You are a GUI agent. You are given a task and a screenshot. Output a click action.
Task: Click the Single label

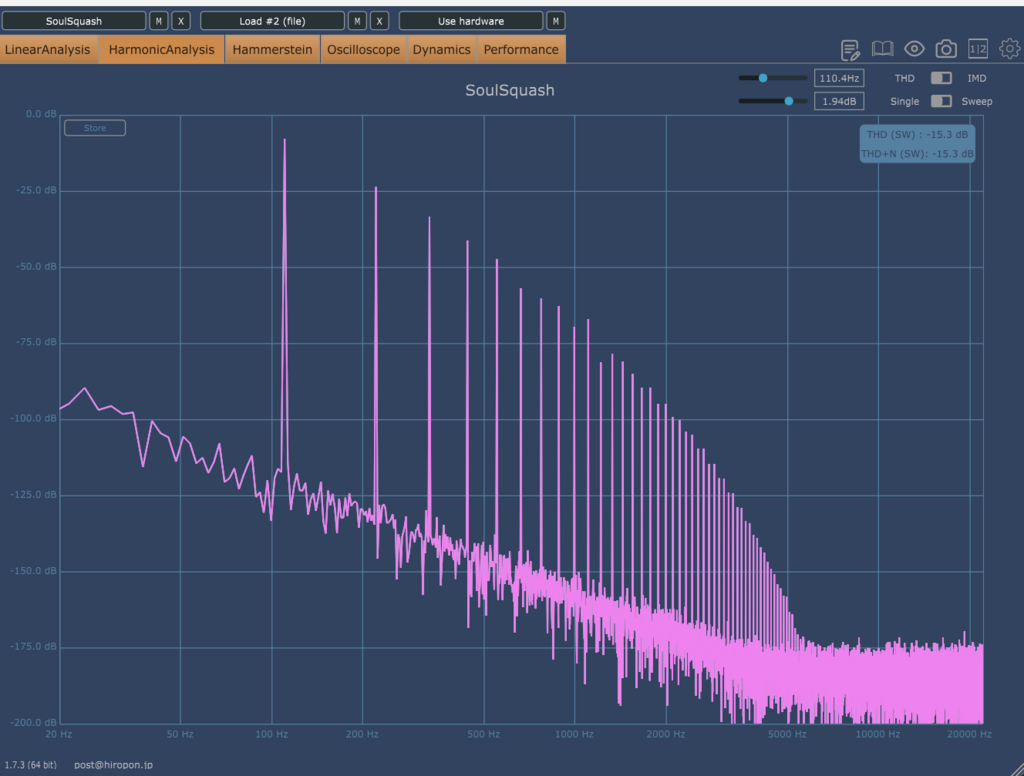click(x=904, y=101)
